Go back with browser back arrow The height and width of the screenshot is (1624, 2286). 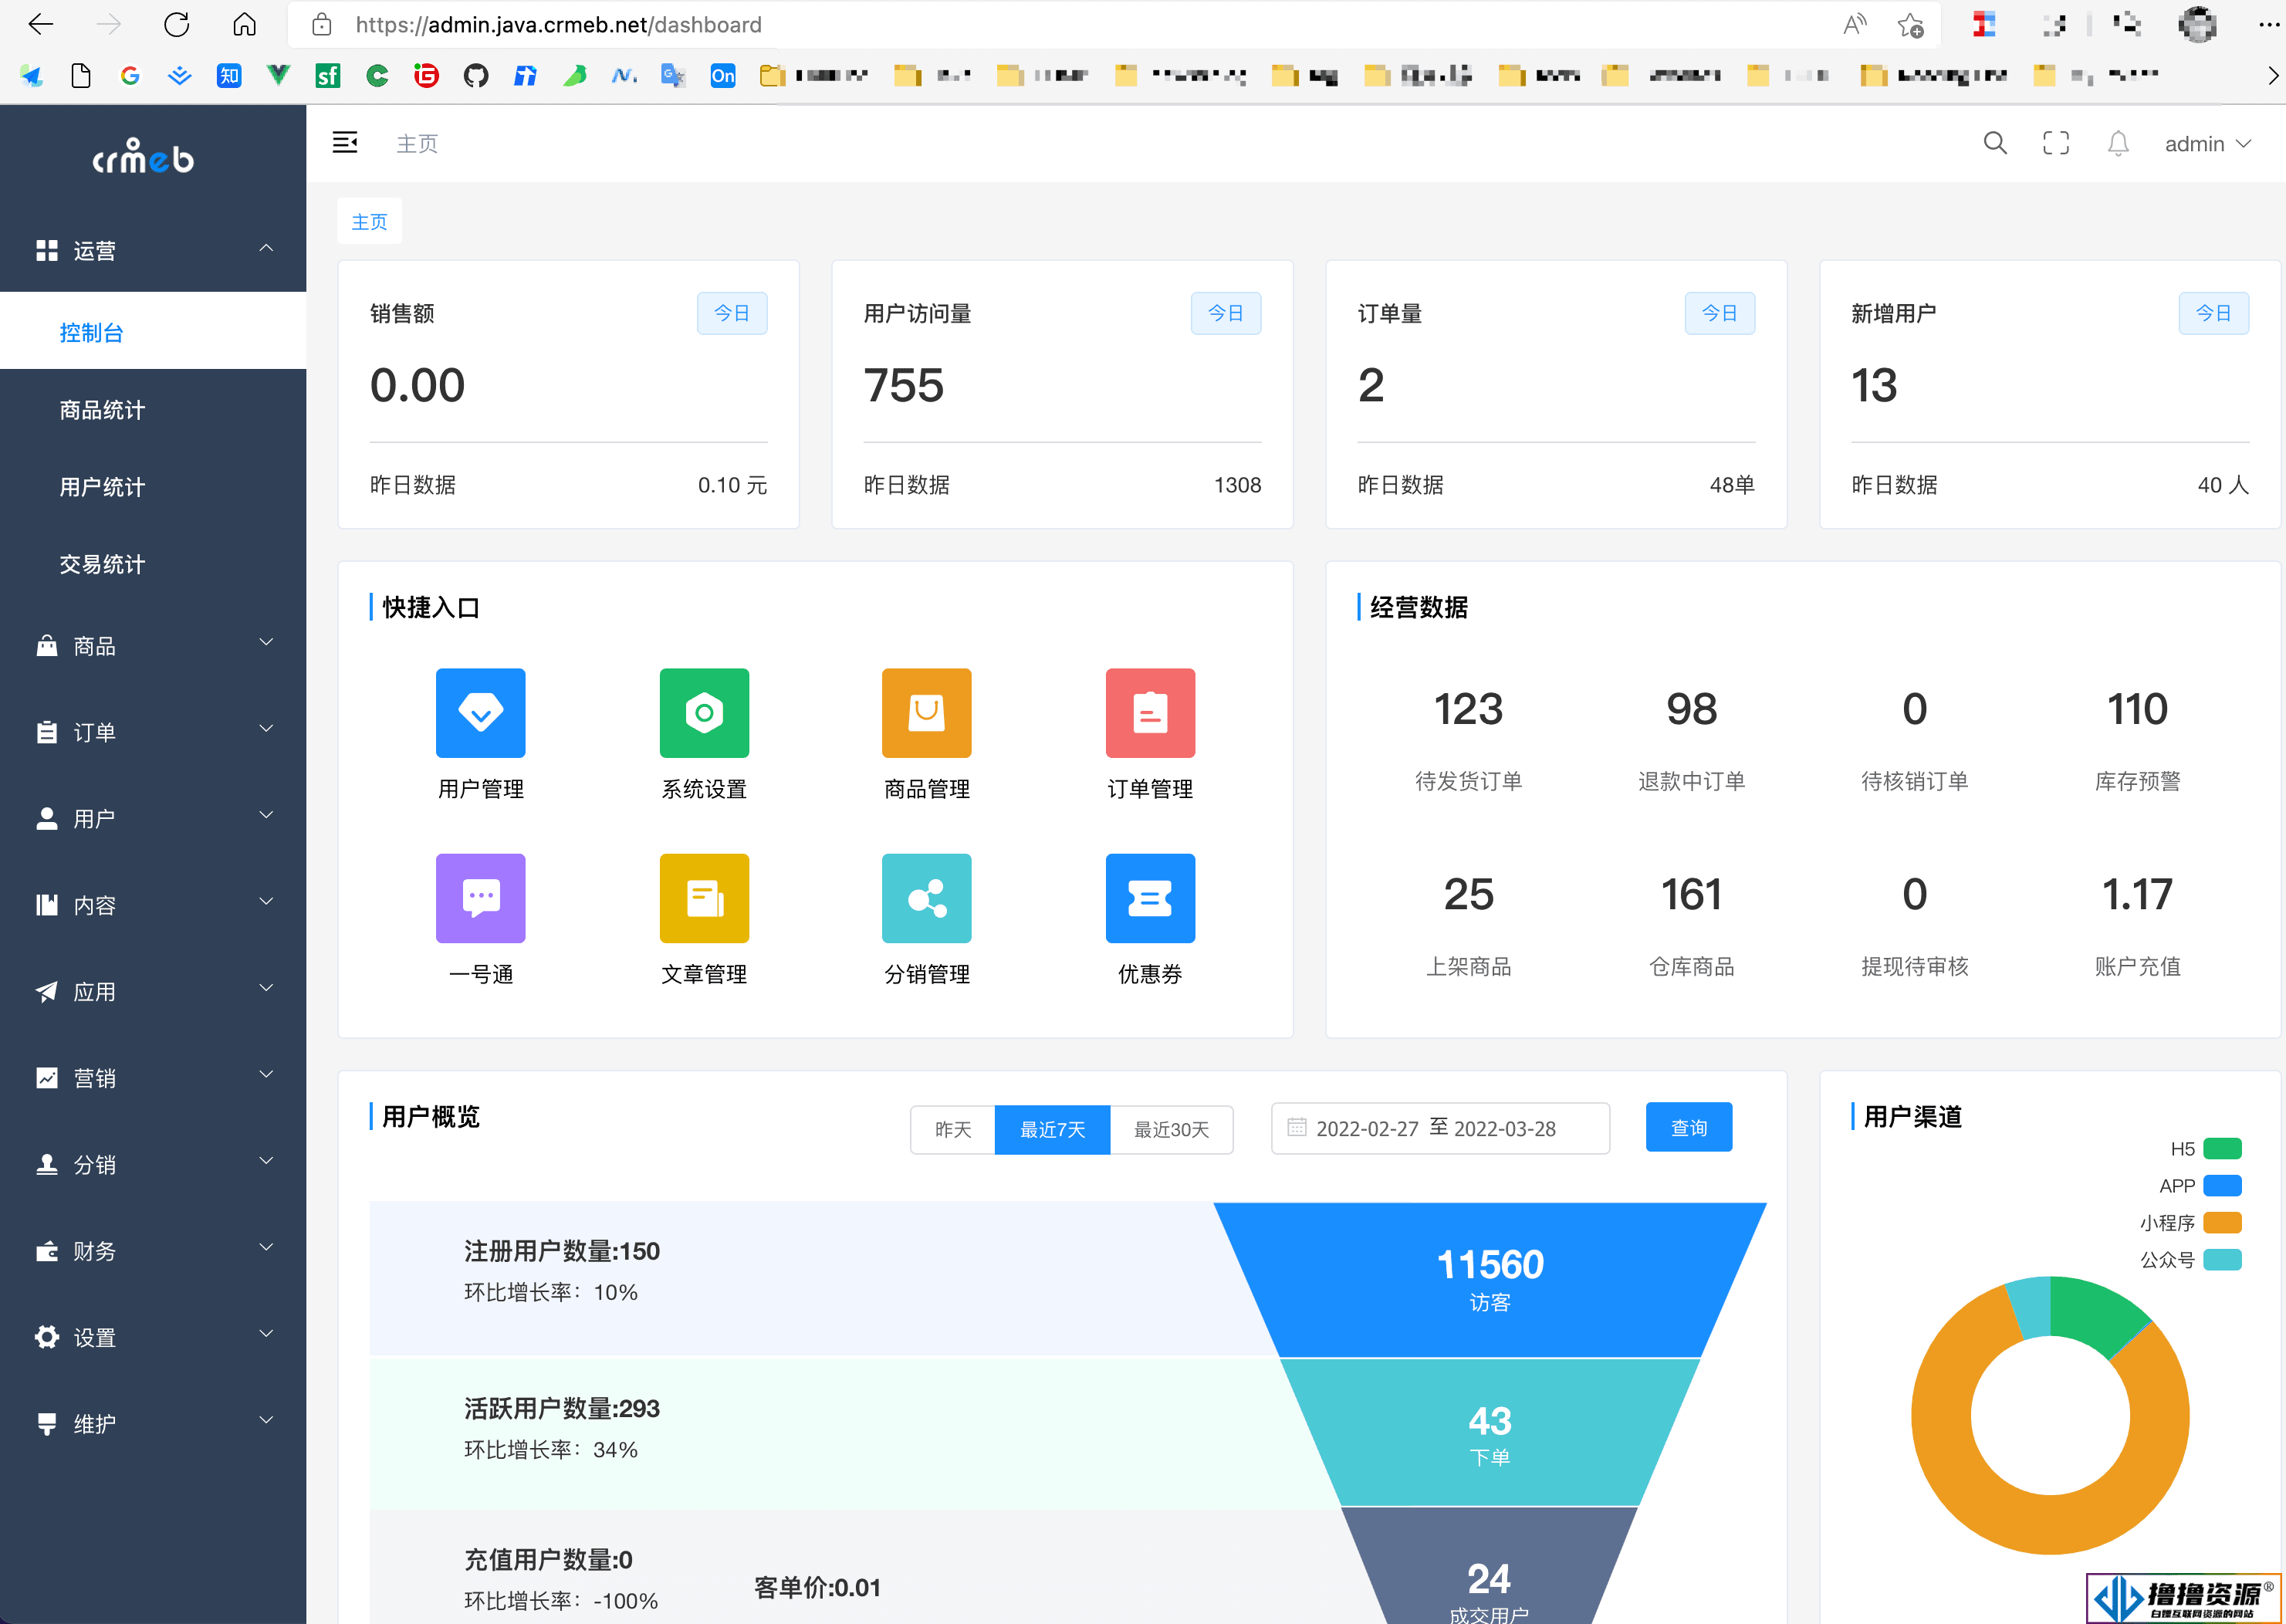tap(41, 24)
